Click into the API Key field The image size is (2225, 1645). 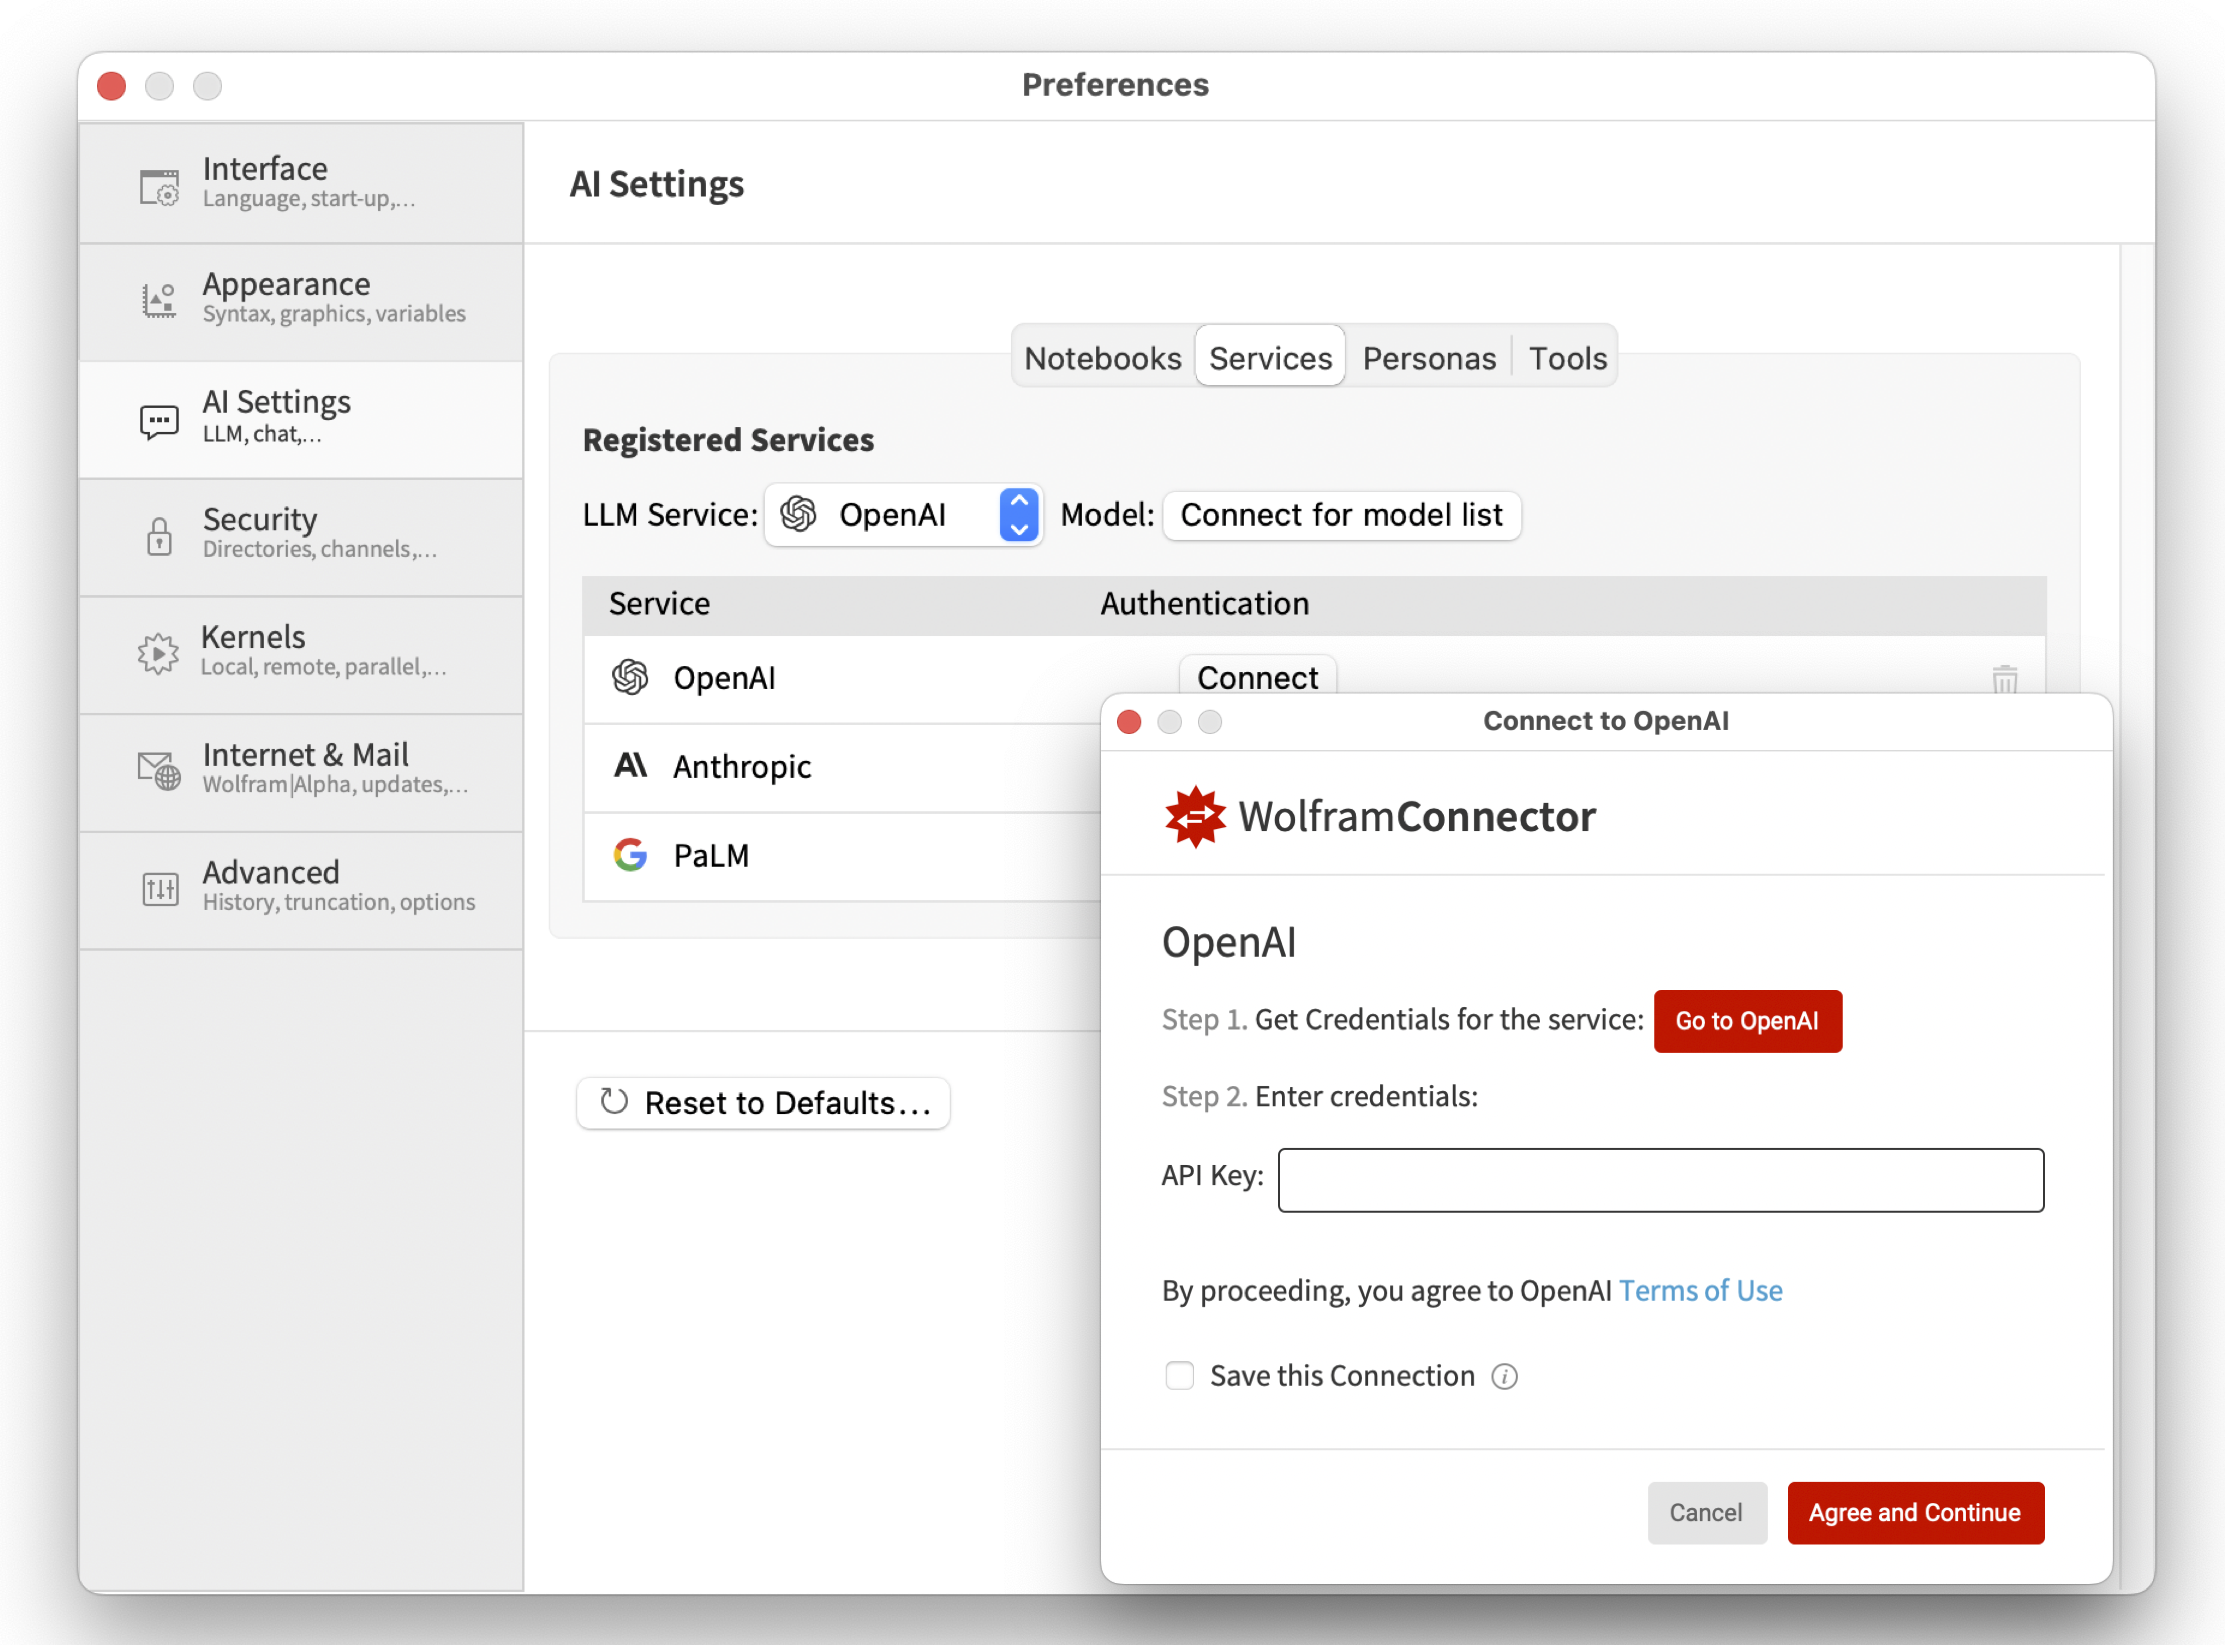tap(1660, 1180)
